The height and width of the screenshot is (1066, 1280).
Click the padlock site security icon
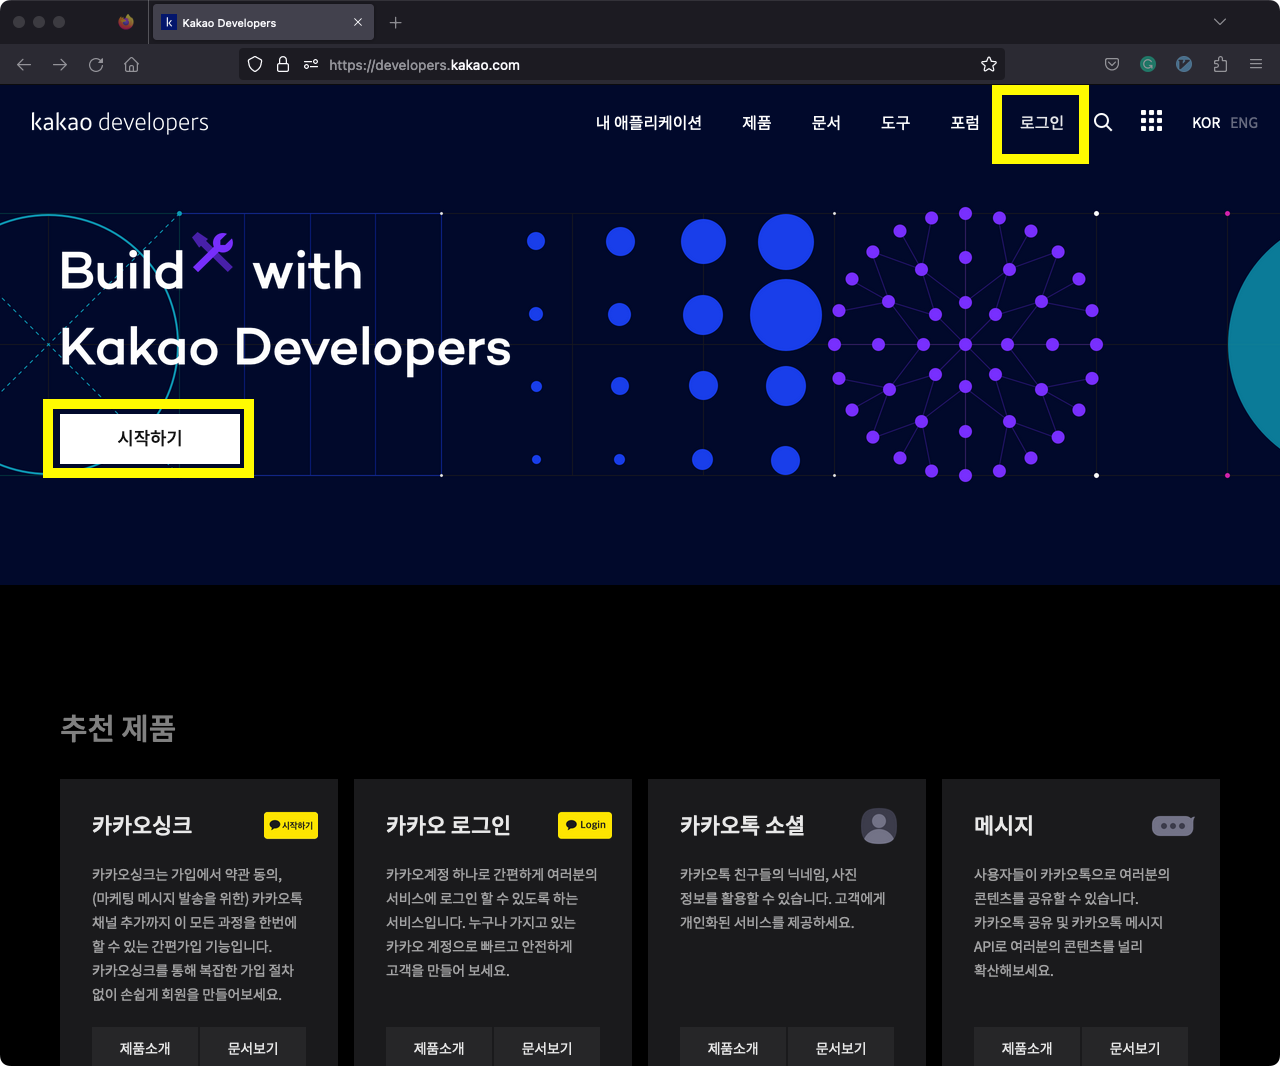283,65
